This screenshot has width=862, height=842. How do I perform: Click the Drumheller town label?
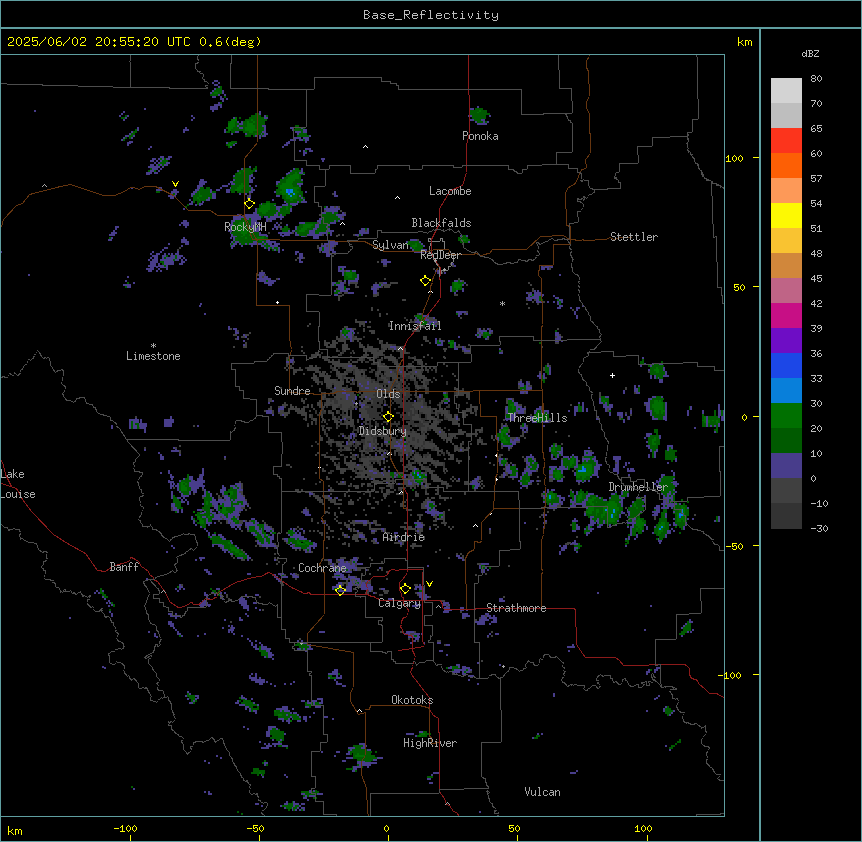pyautogui.click(x=638, y=487)
